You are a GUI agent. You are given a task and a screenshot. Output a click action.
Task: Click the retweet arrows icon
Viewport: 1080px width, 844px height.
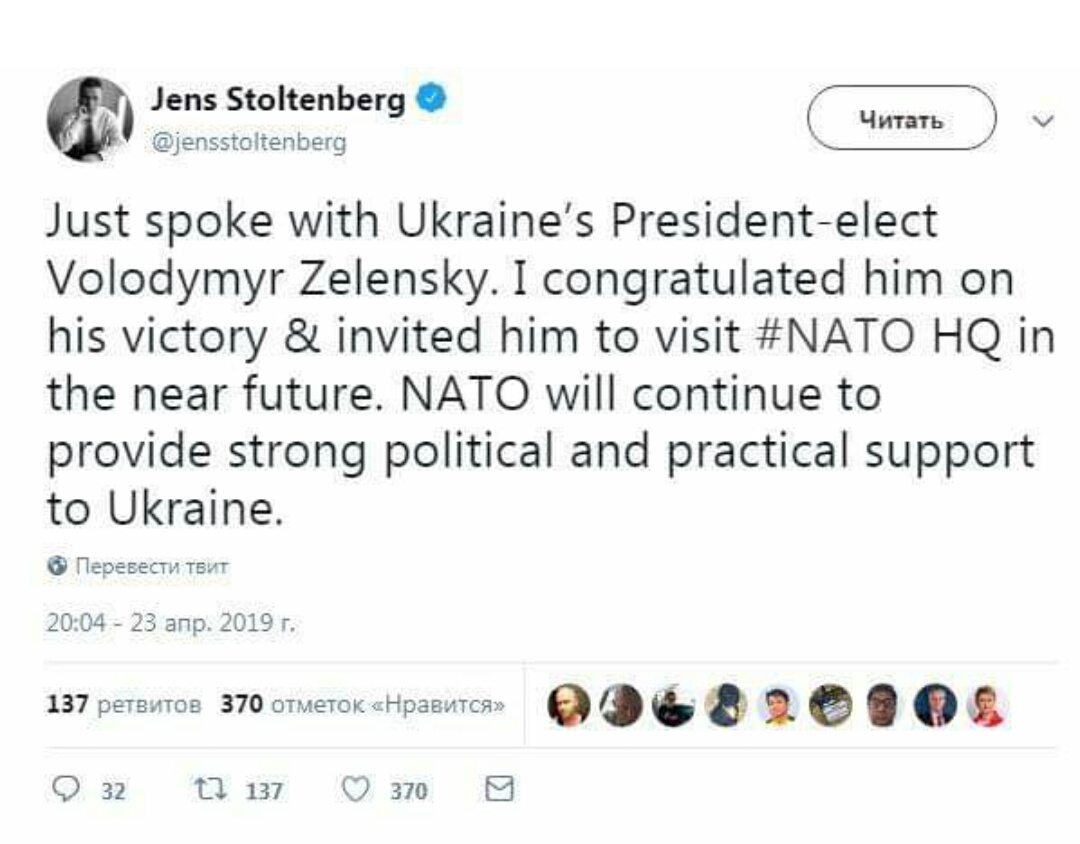pos(209,790)
